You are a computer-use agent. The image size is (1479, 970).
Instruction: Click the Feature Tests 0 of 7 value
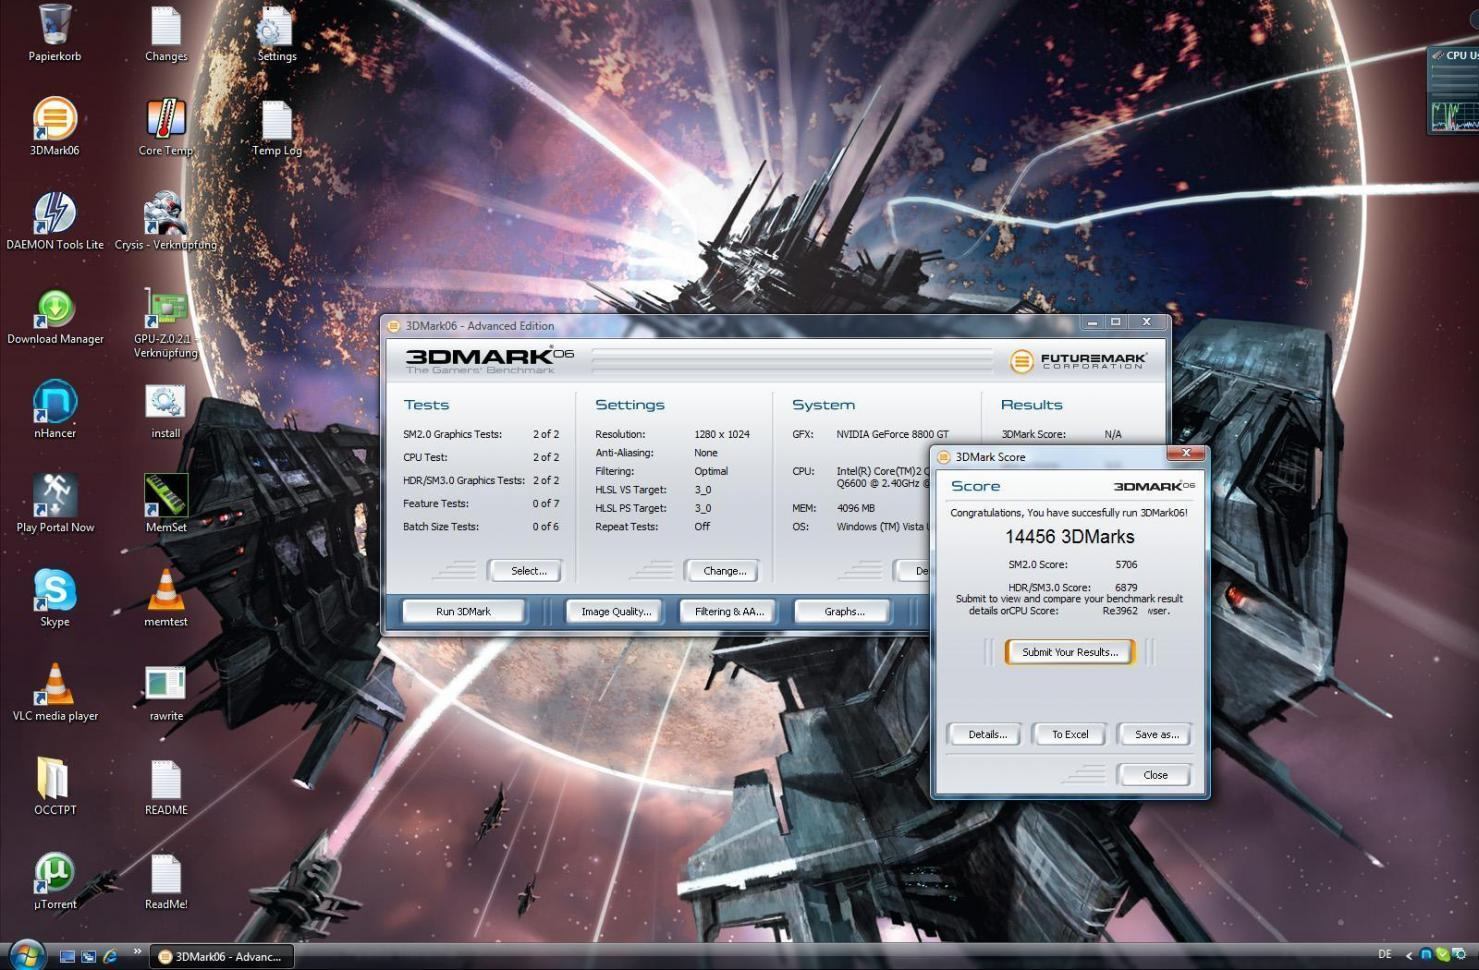point(545,503)
